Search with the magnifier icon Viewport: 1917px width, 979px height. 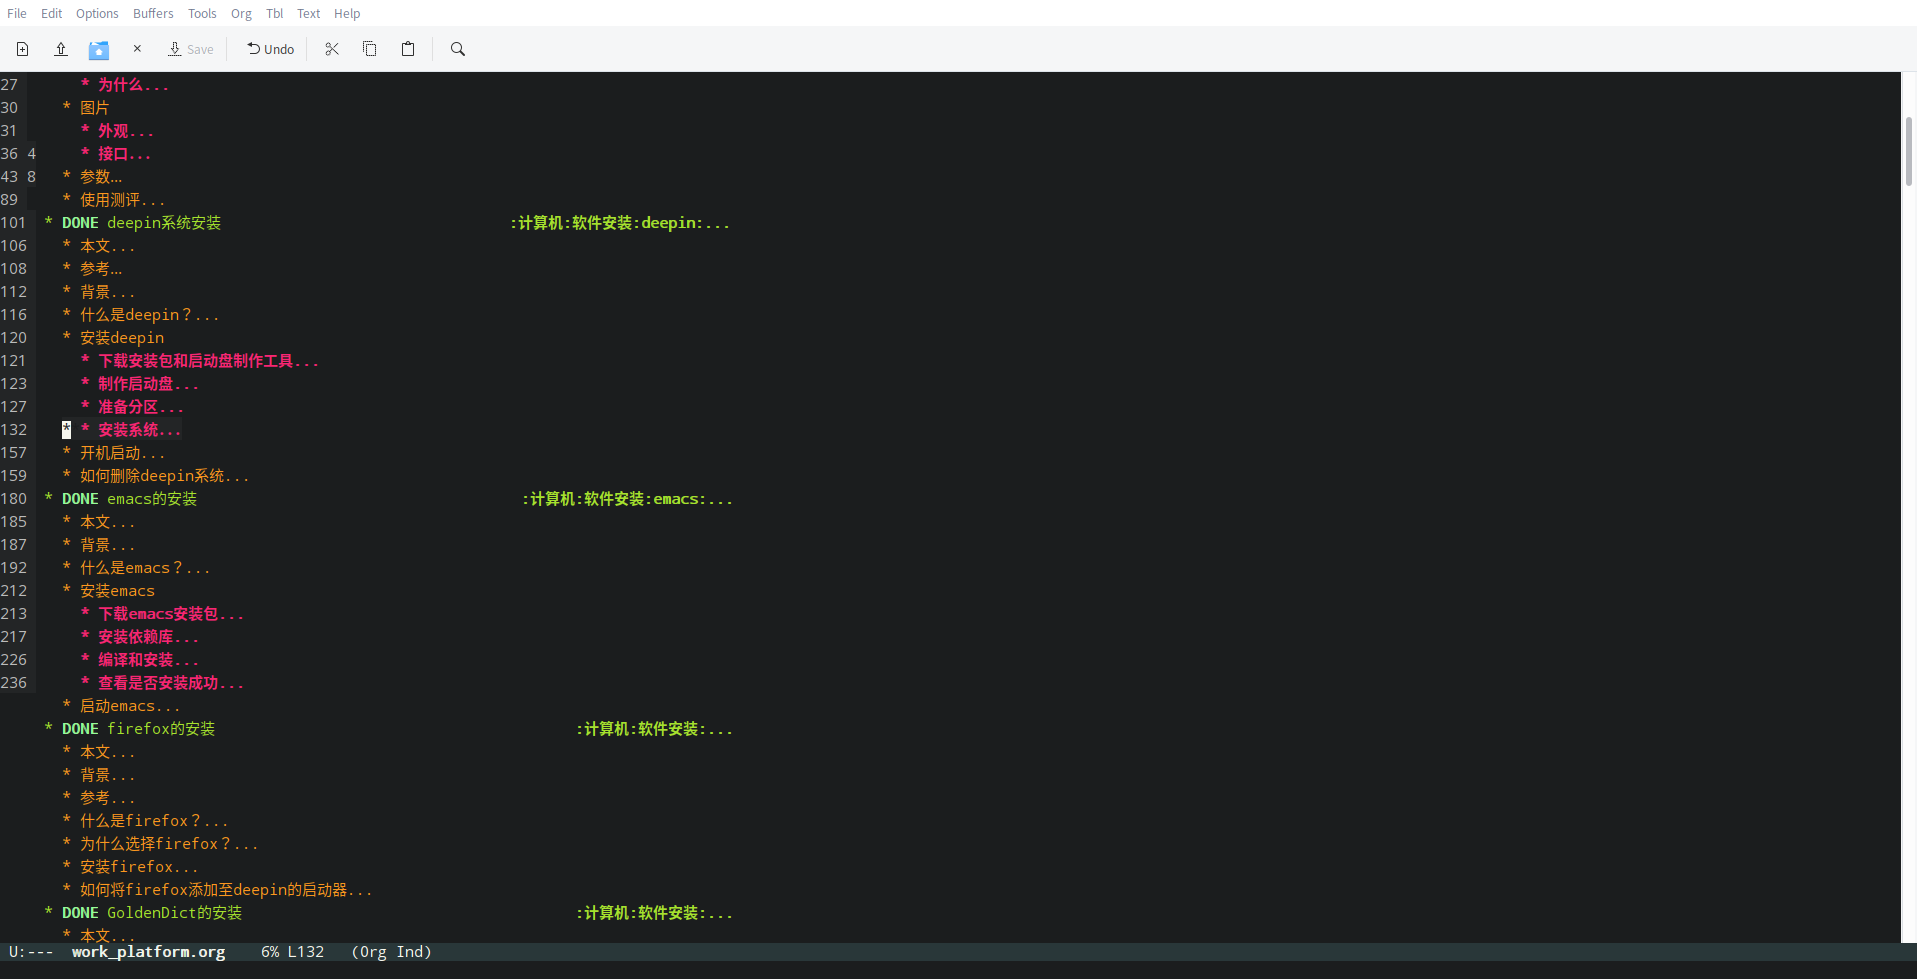tap(458, 49)
